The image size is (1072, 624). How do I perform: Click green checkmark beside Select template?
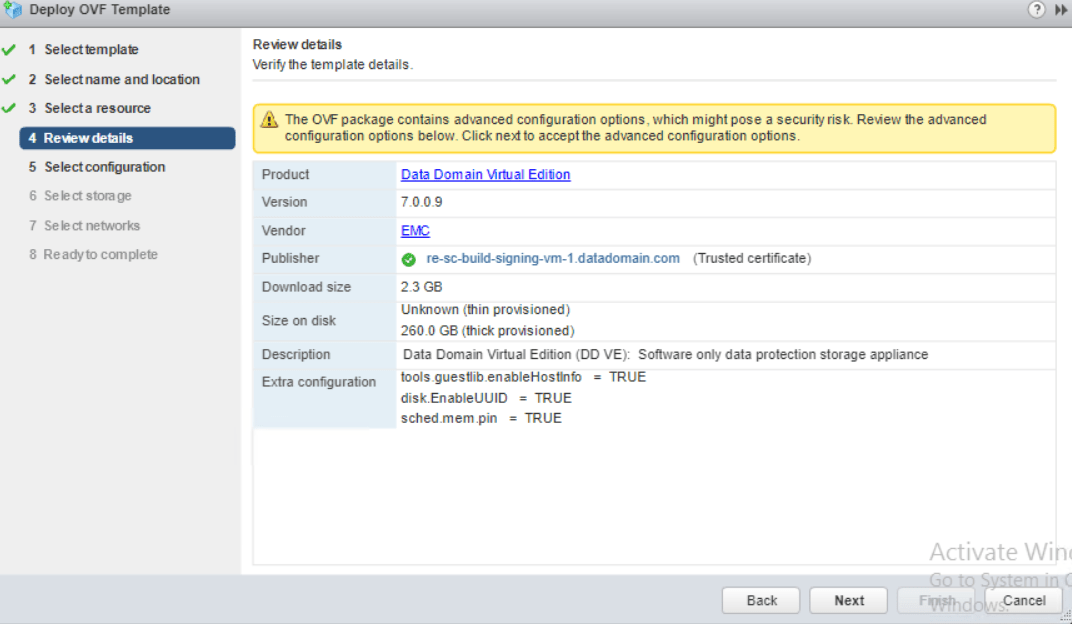tap(9, 50)
